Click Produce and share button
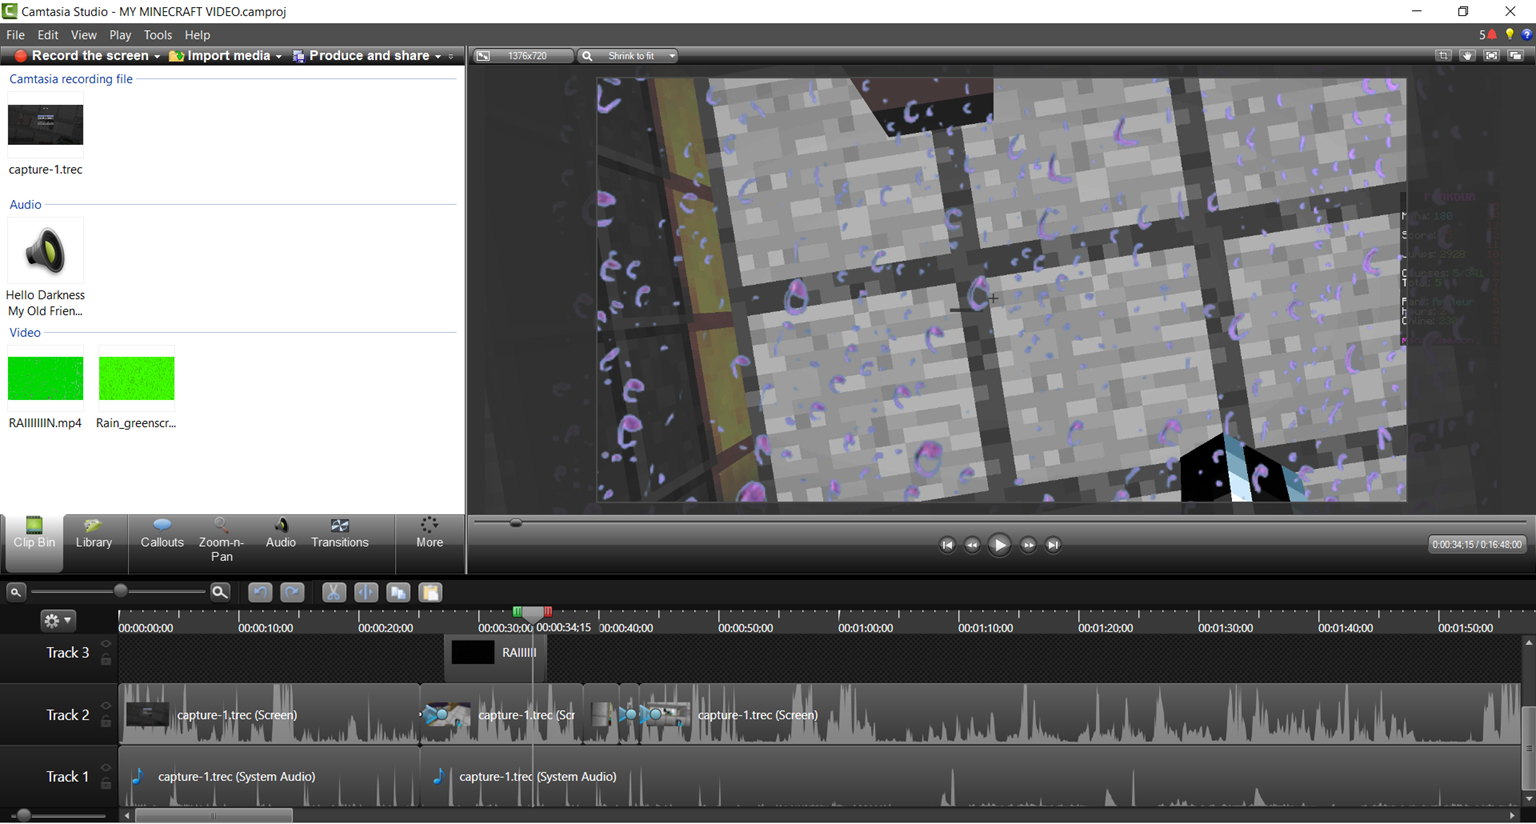1536x824 pixels. [361, 56]
